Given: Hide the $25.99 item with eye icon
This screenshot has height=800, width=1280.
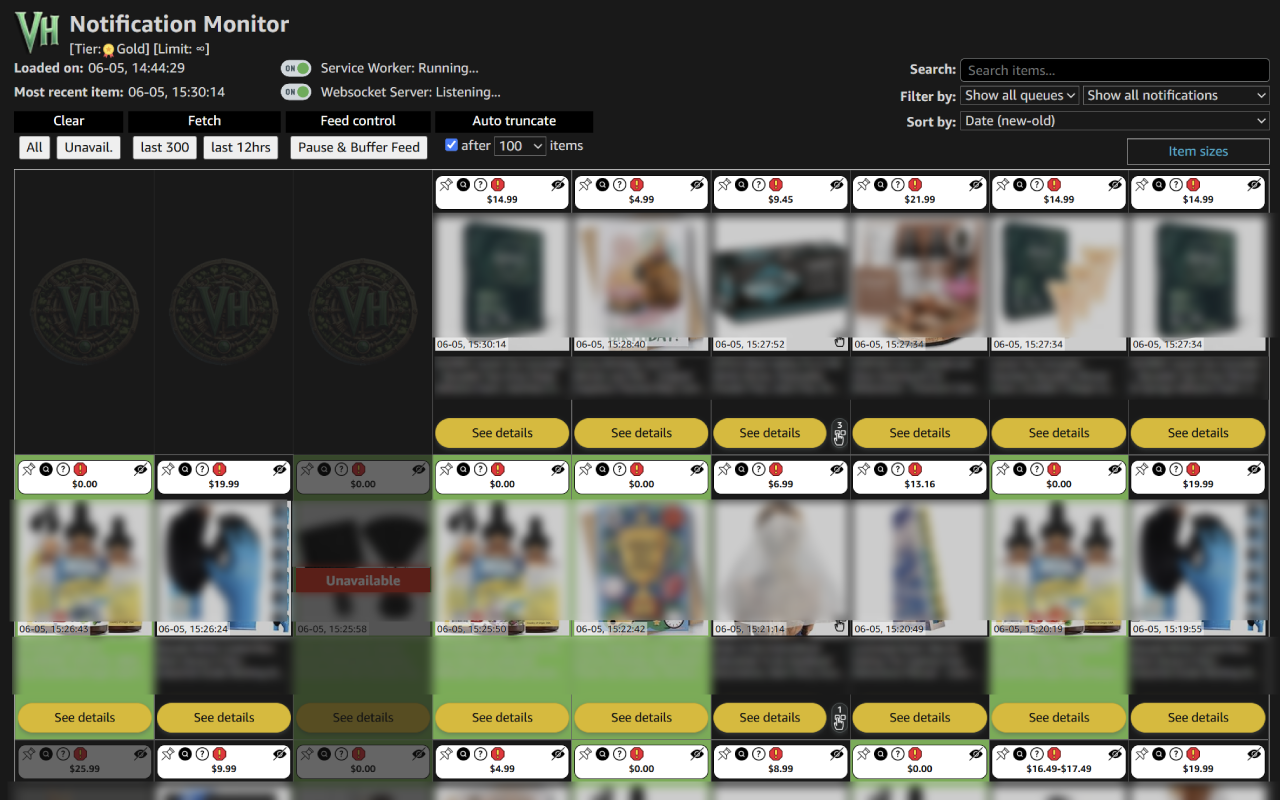Looking at the screenshot, I should (x=140, y=754).
